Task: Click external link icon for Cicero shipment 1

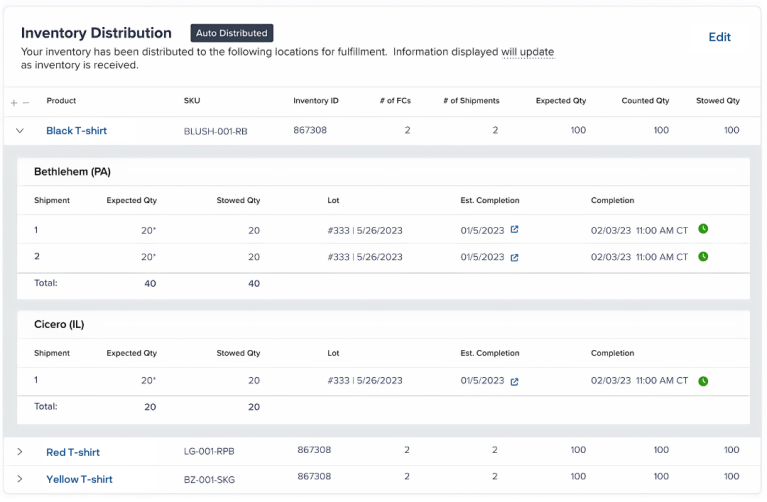Action: [x=515, y=381]
